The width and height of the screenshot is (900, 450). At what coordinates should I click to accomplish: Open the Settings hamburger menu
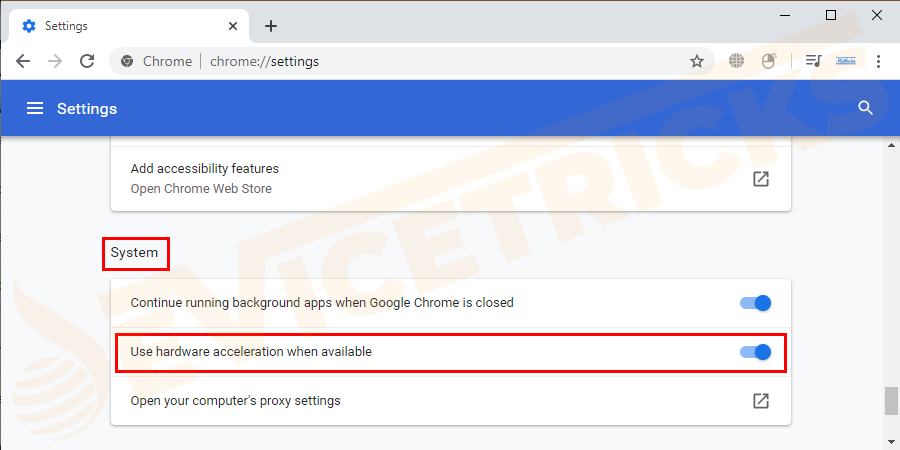[35, 108]
